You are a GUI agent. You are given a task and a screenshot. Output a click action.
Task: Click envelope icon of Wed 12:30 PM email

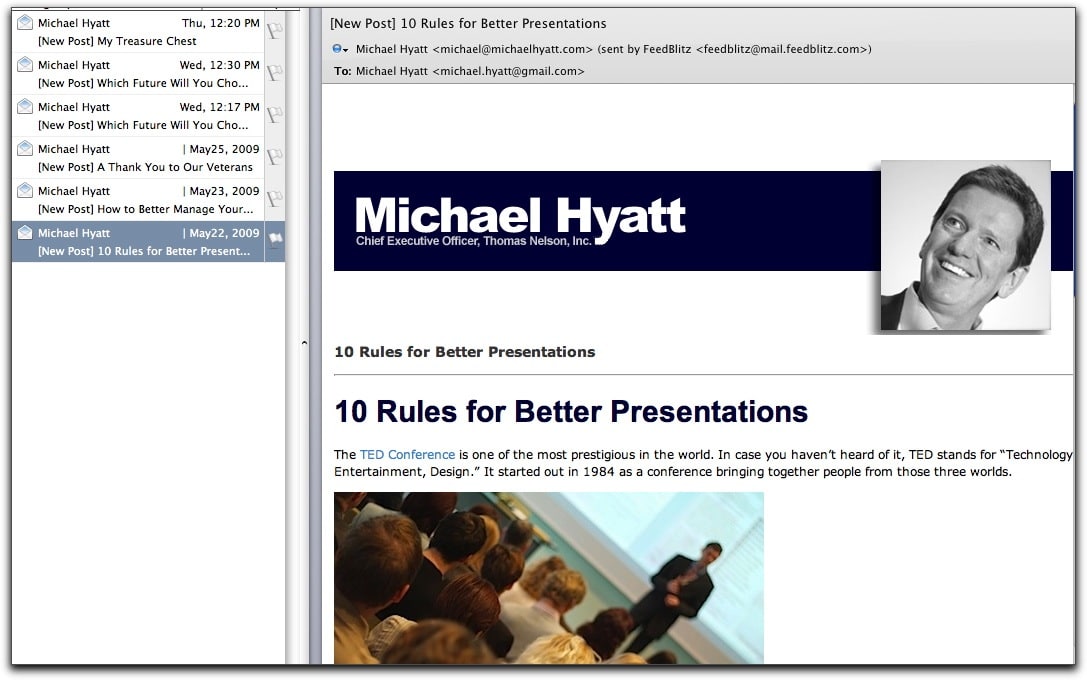tap(25, 65)
